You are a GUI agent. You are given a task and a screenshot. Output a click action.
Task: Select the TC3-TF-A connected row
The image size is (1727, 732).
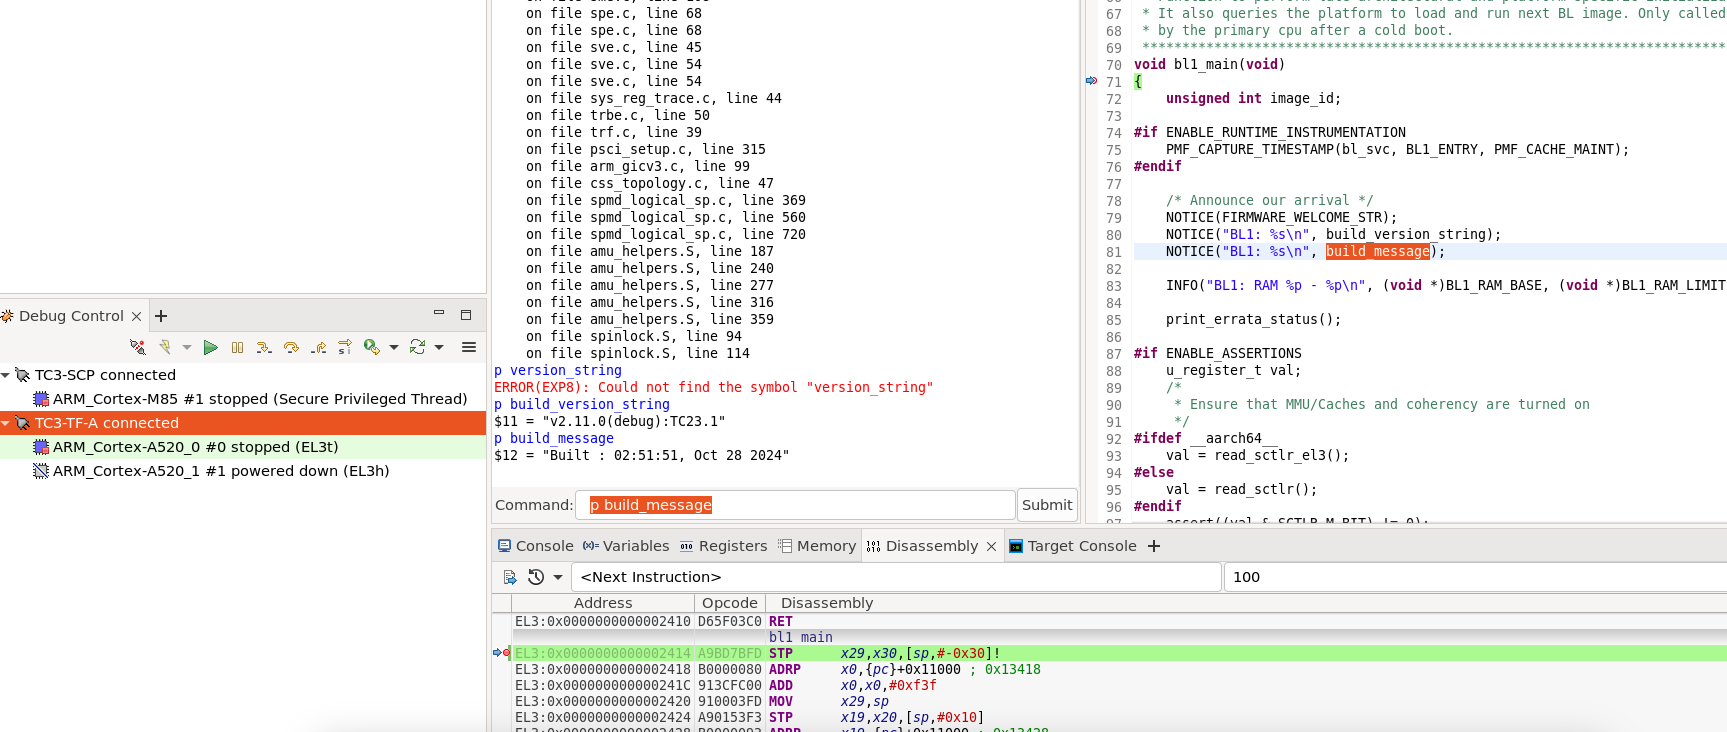pos(243,423)
